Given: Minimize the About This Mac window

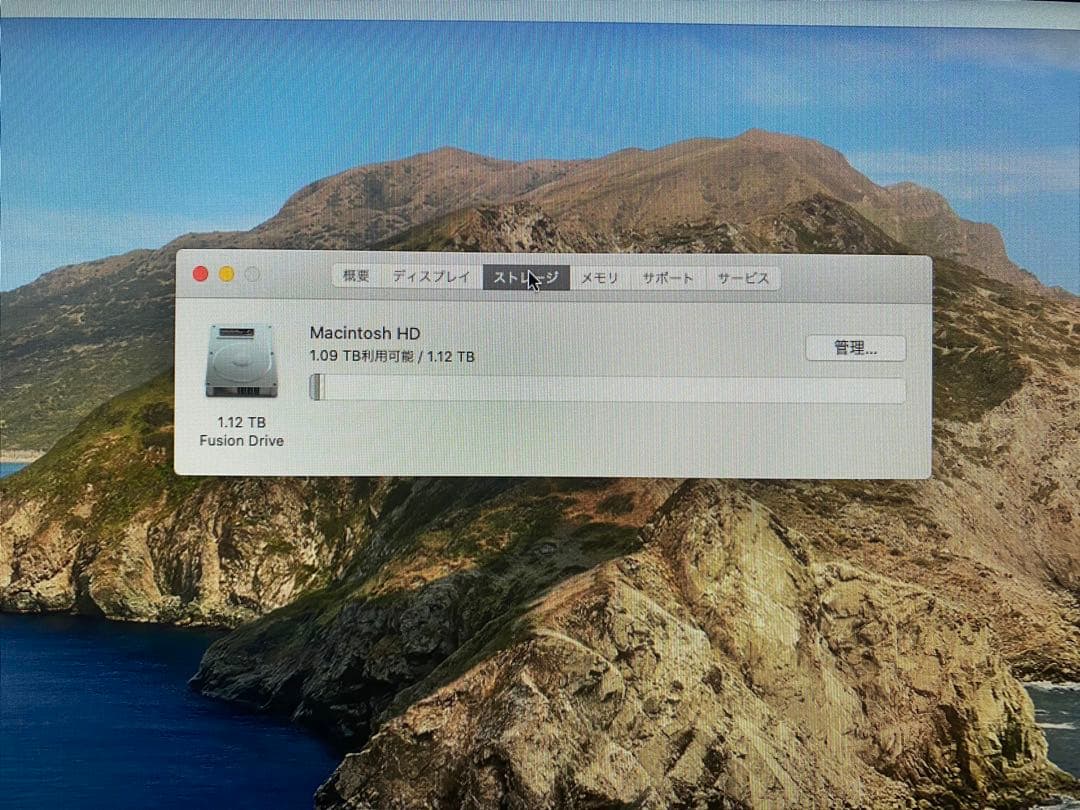Looking at the screenshot, I should tap(226, 272).
